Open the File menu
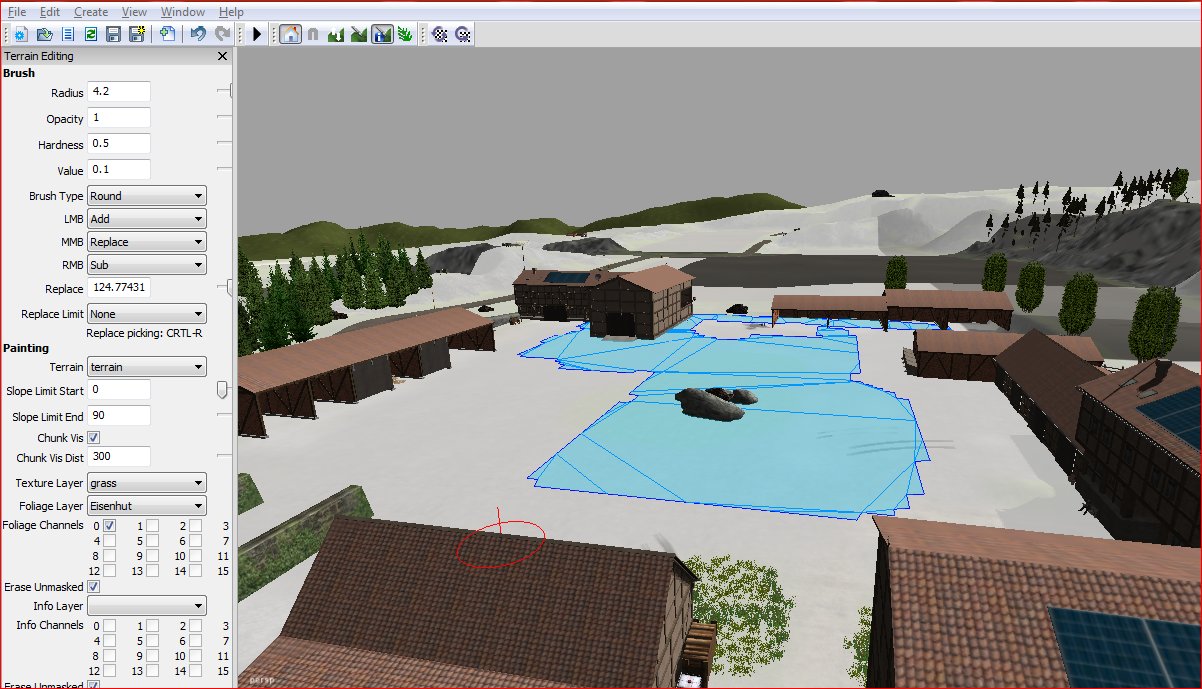1202x689 pixels. pyautogui.click(x=17, y=12)
